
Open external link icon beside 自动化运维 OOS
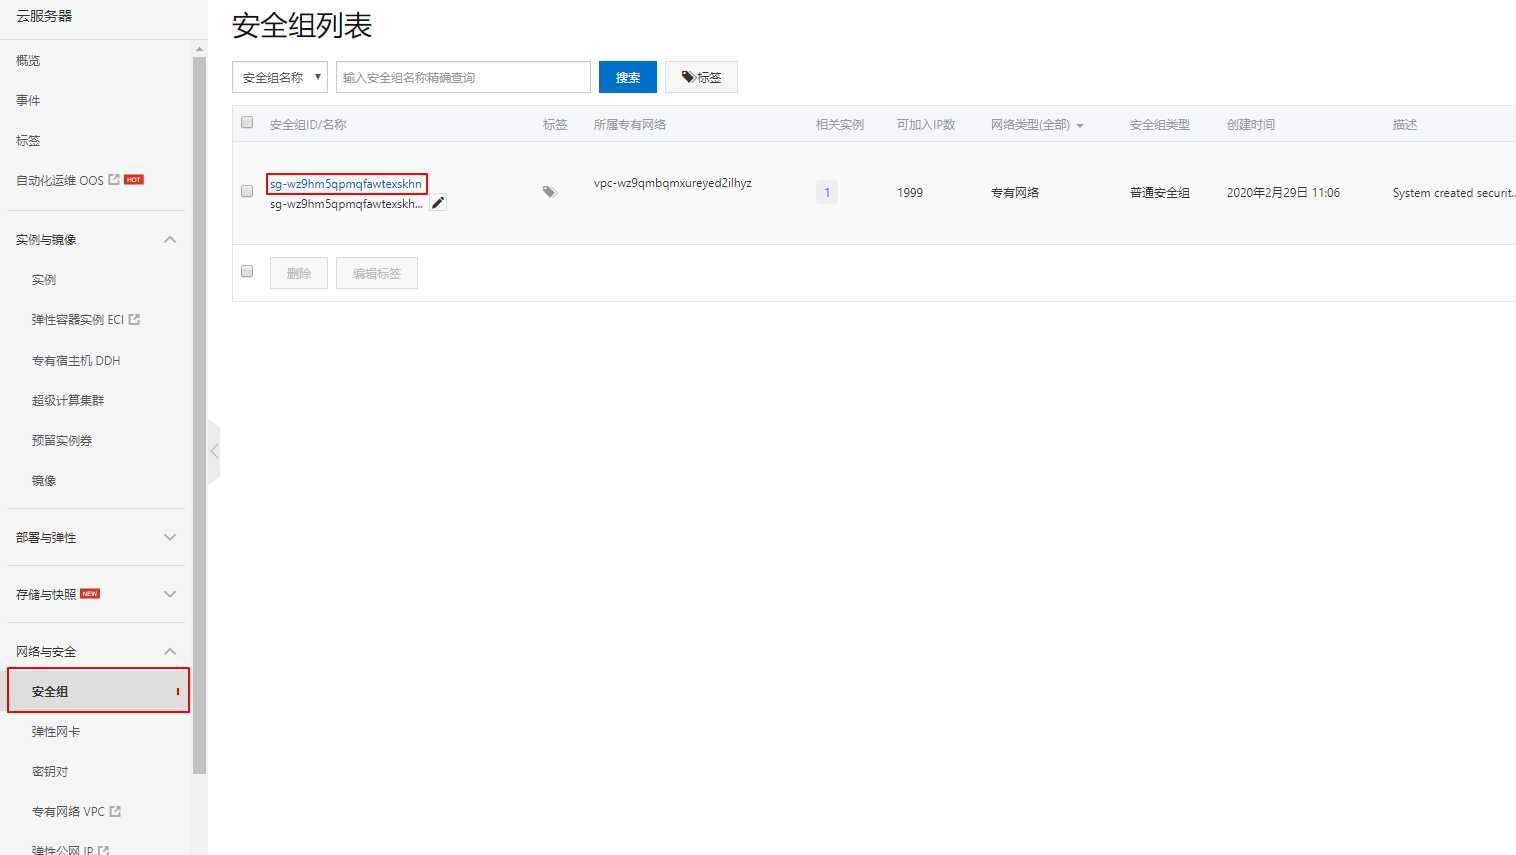pos(114,180)
